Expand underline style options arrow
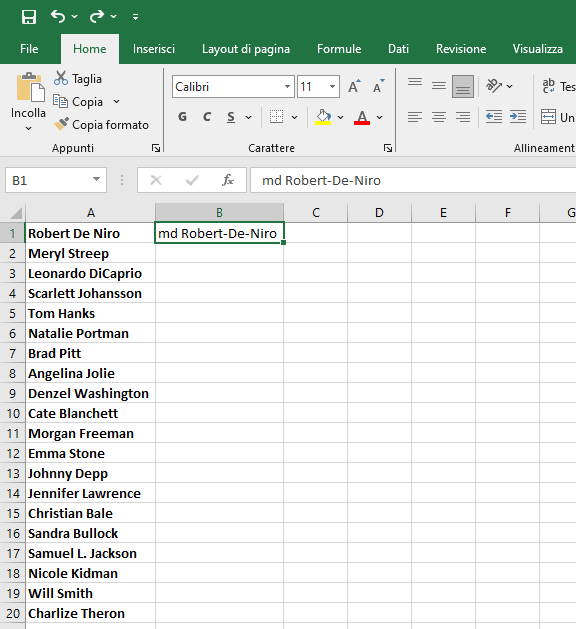The image size is (576, 629). [x=249, y=118]
